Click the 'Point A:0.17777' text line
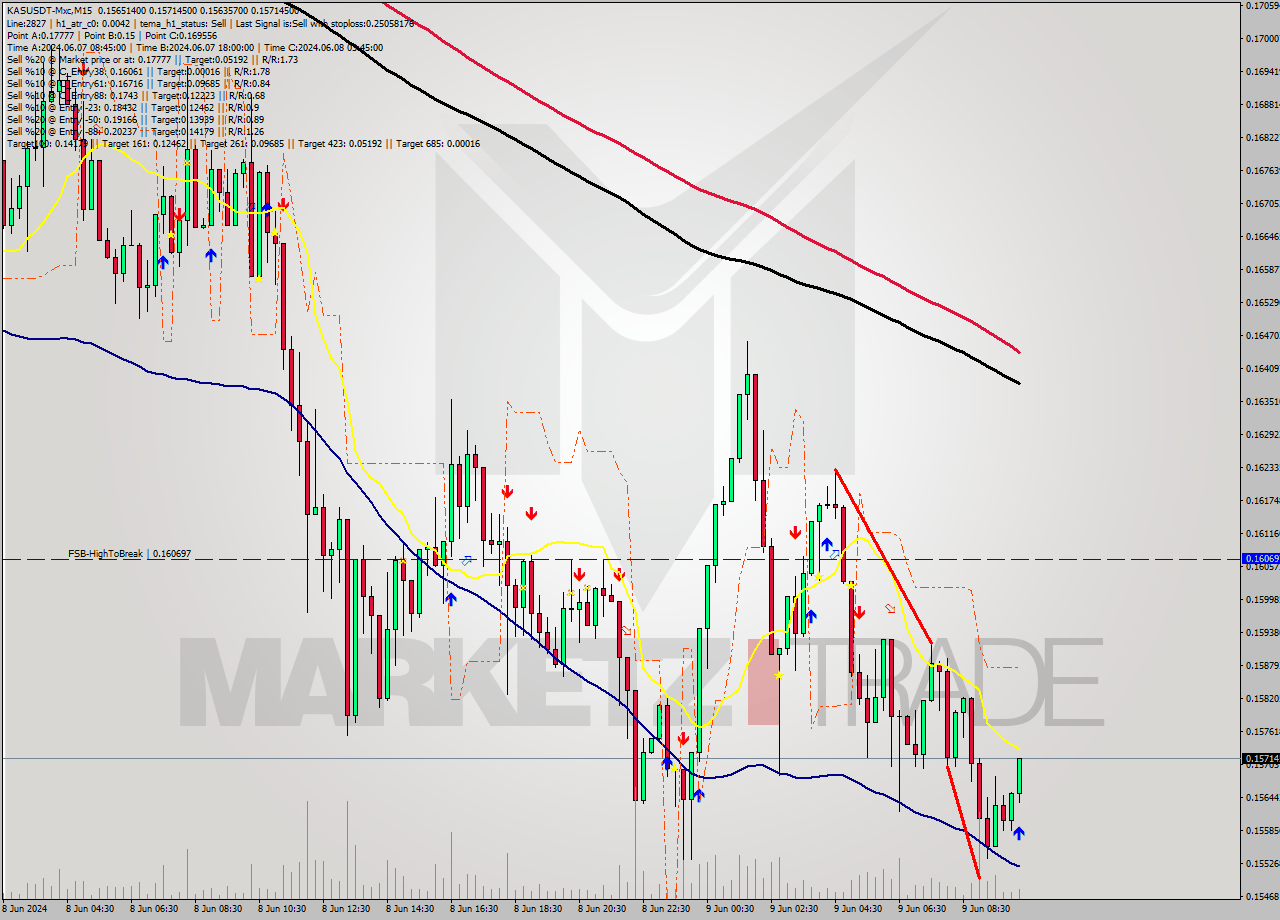The width and height of the screenshot is (1280, 920). pos(111,35)
